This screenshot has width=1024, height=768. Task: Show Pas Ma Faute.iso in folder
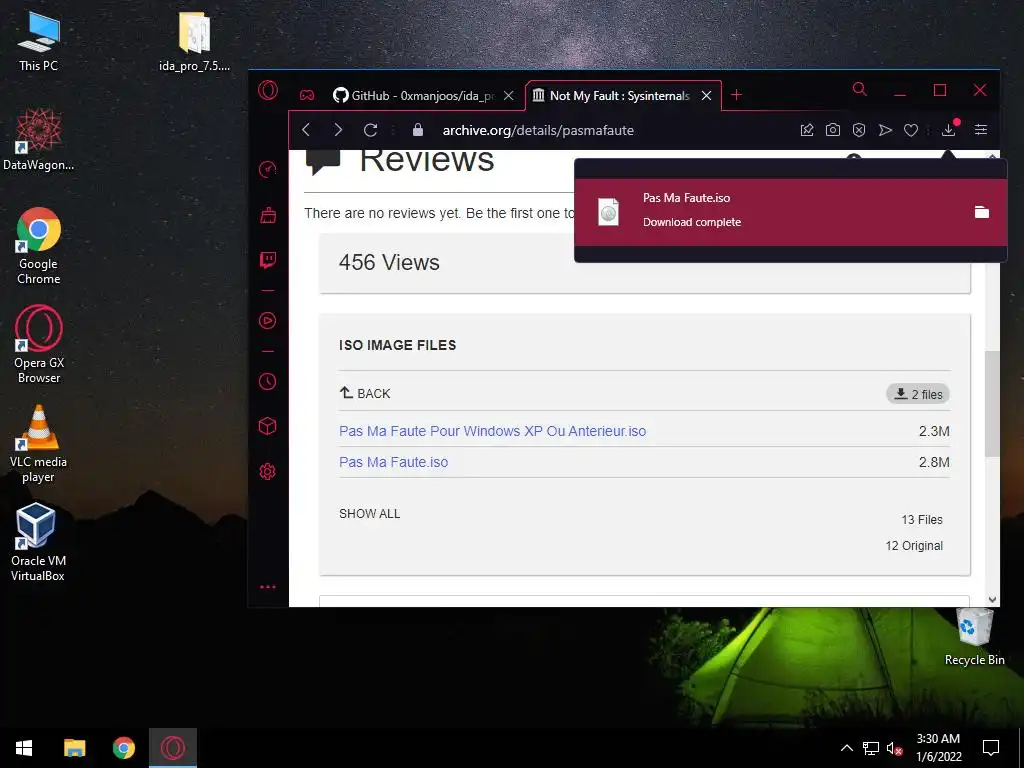click(x=982, y=212)
